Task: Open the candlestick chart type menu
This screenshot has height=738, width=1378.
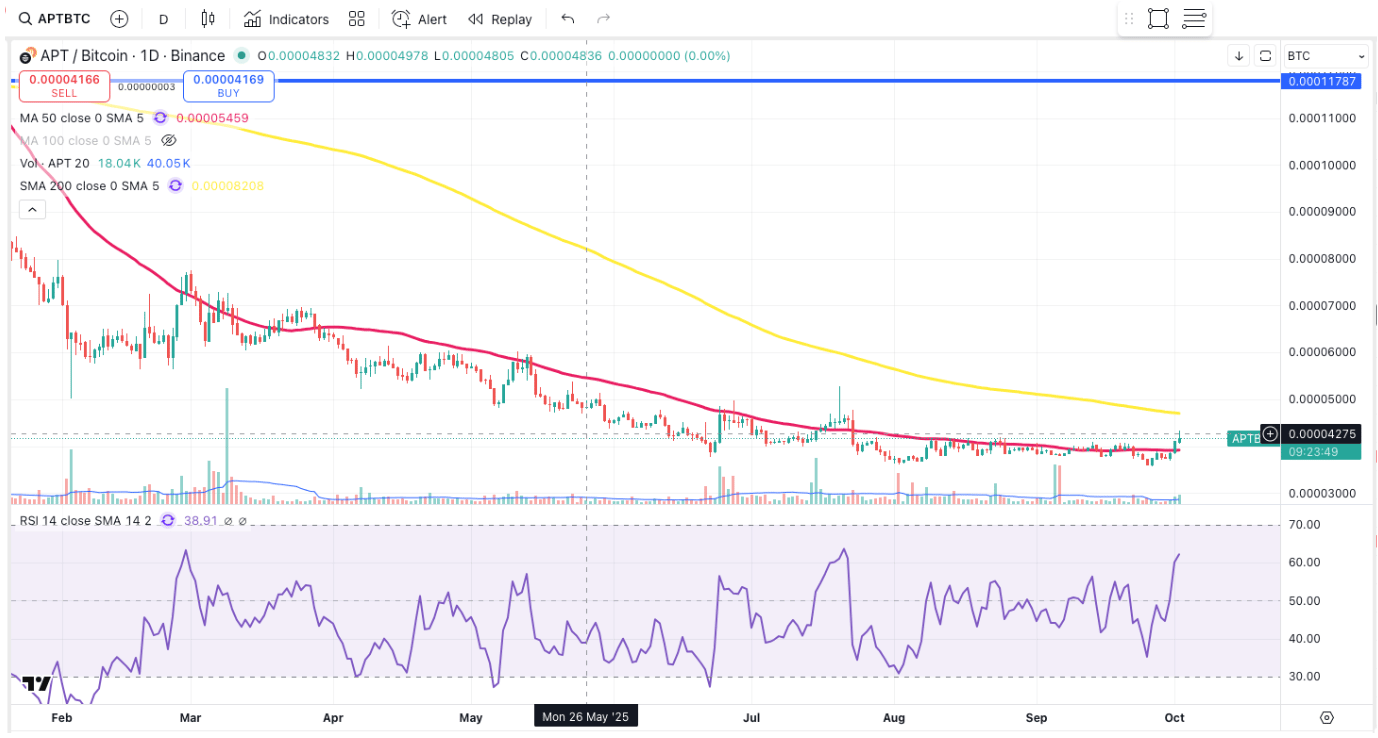Action: (x=208, y=19)
